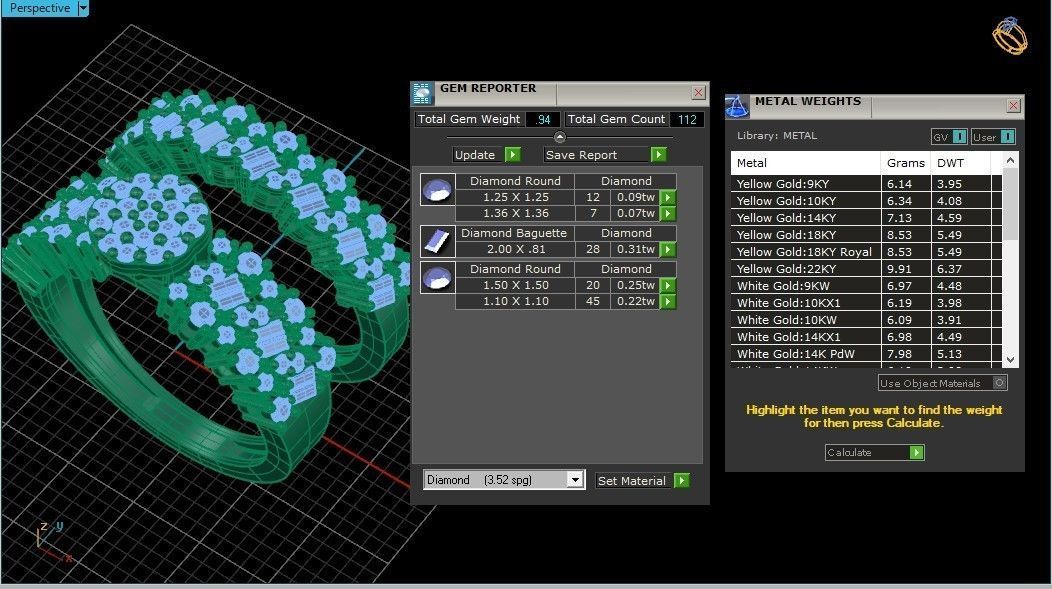1052x589 pixels.
Task: Click the Calculate button
Action: coord(874,453)
